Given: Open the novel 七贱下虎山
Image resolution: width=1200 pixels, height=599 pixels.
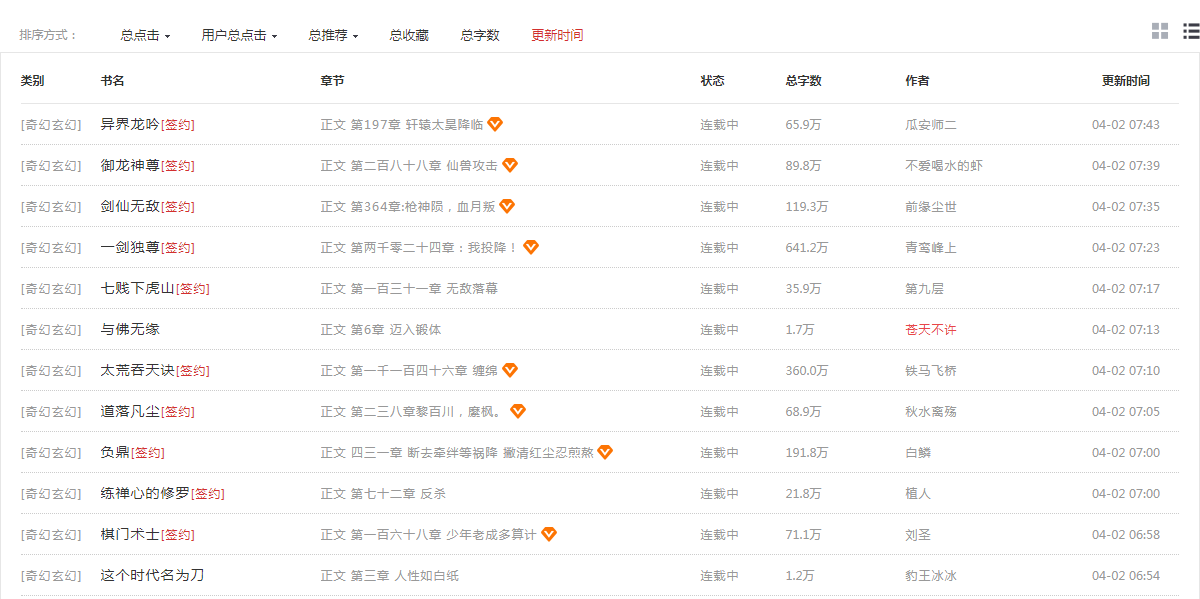Looking at the screenshot, I should pyautogui.click(x=138, y=288).
